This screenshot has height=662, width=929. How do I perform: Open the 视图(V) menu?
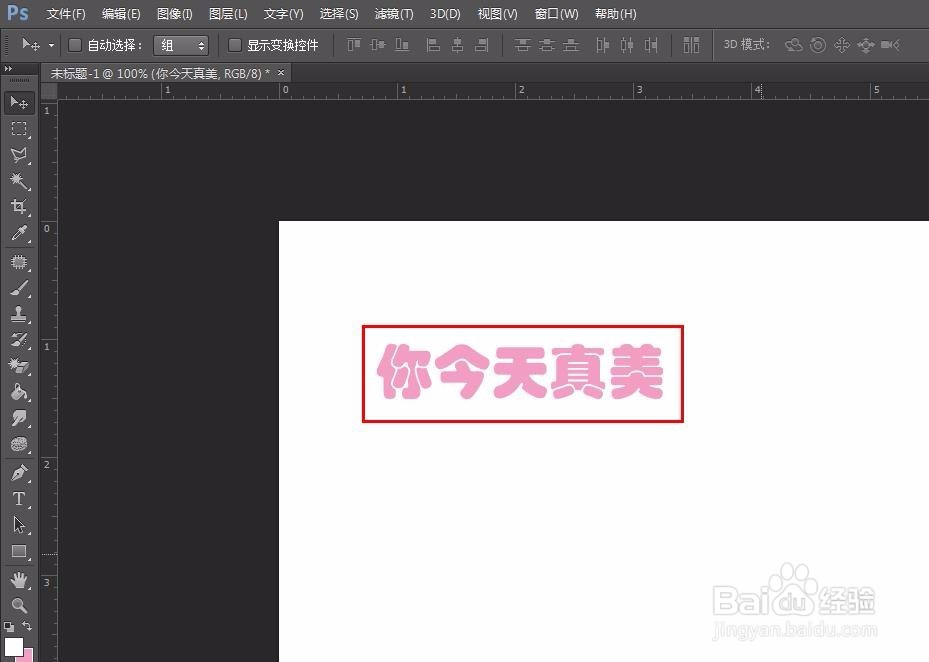click(x=498, y=14)
